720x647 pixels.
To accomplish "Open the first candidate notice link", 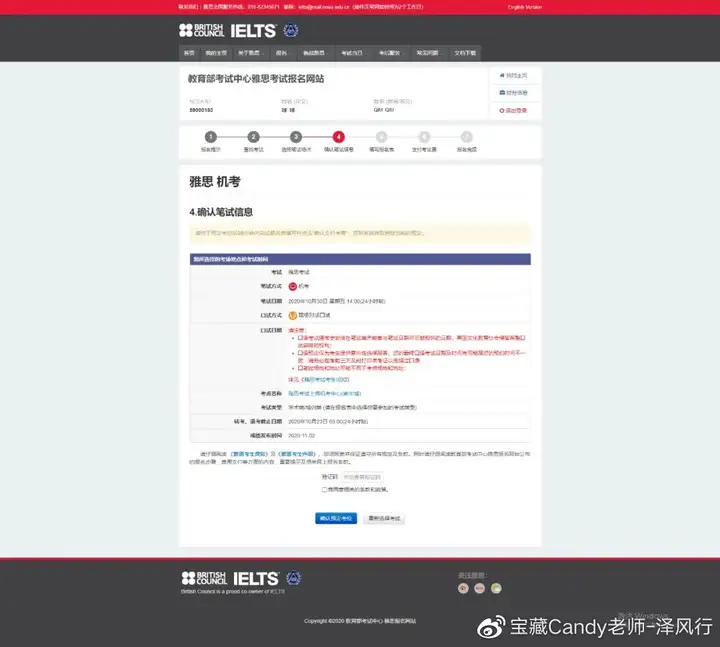I will (248, 454).
